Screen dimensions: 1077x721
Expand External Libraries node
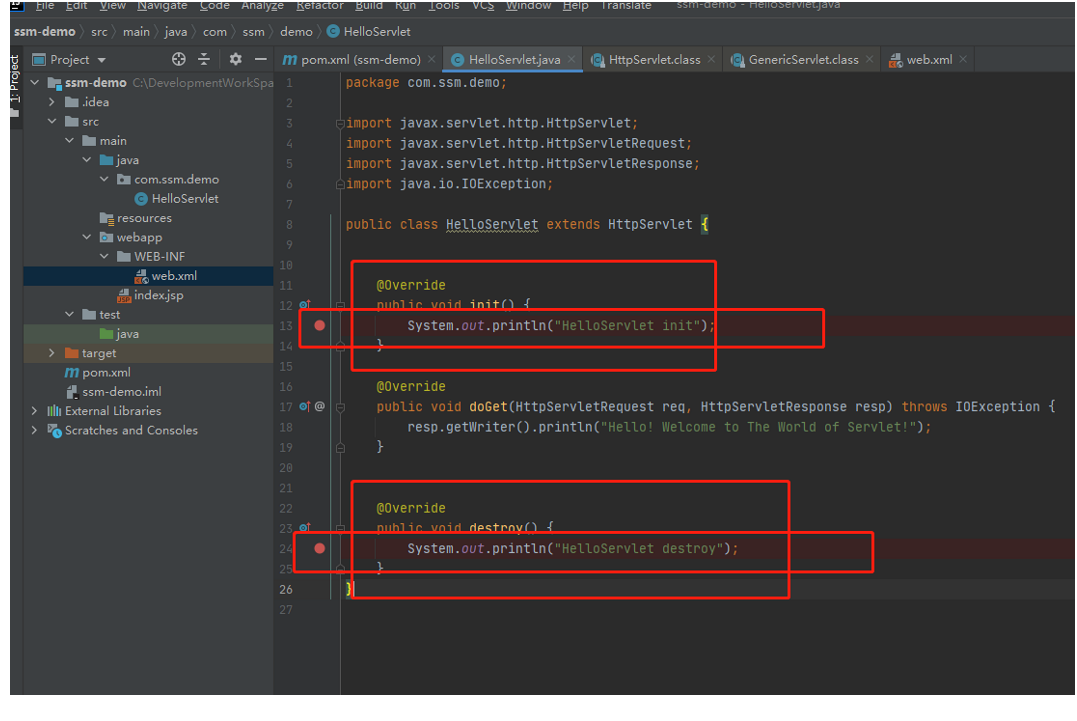(x=35, y=411)
